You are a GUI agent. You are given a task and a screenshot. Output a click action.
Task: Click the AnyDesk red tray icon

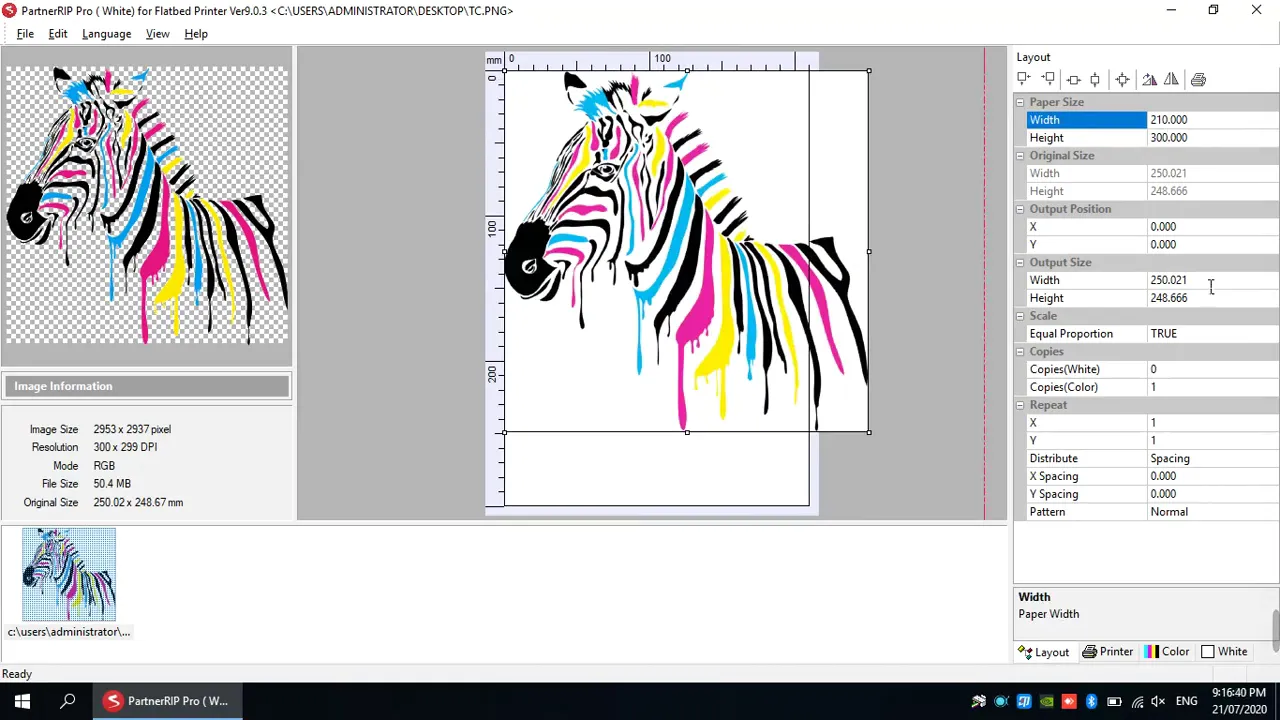coord(1069,701)
